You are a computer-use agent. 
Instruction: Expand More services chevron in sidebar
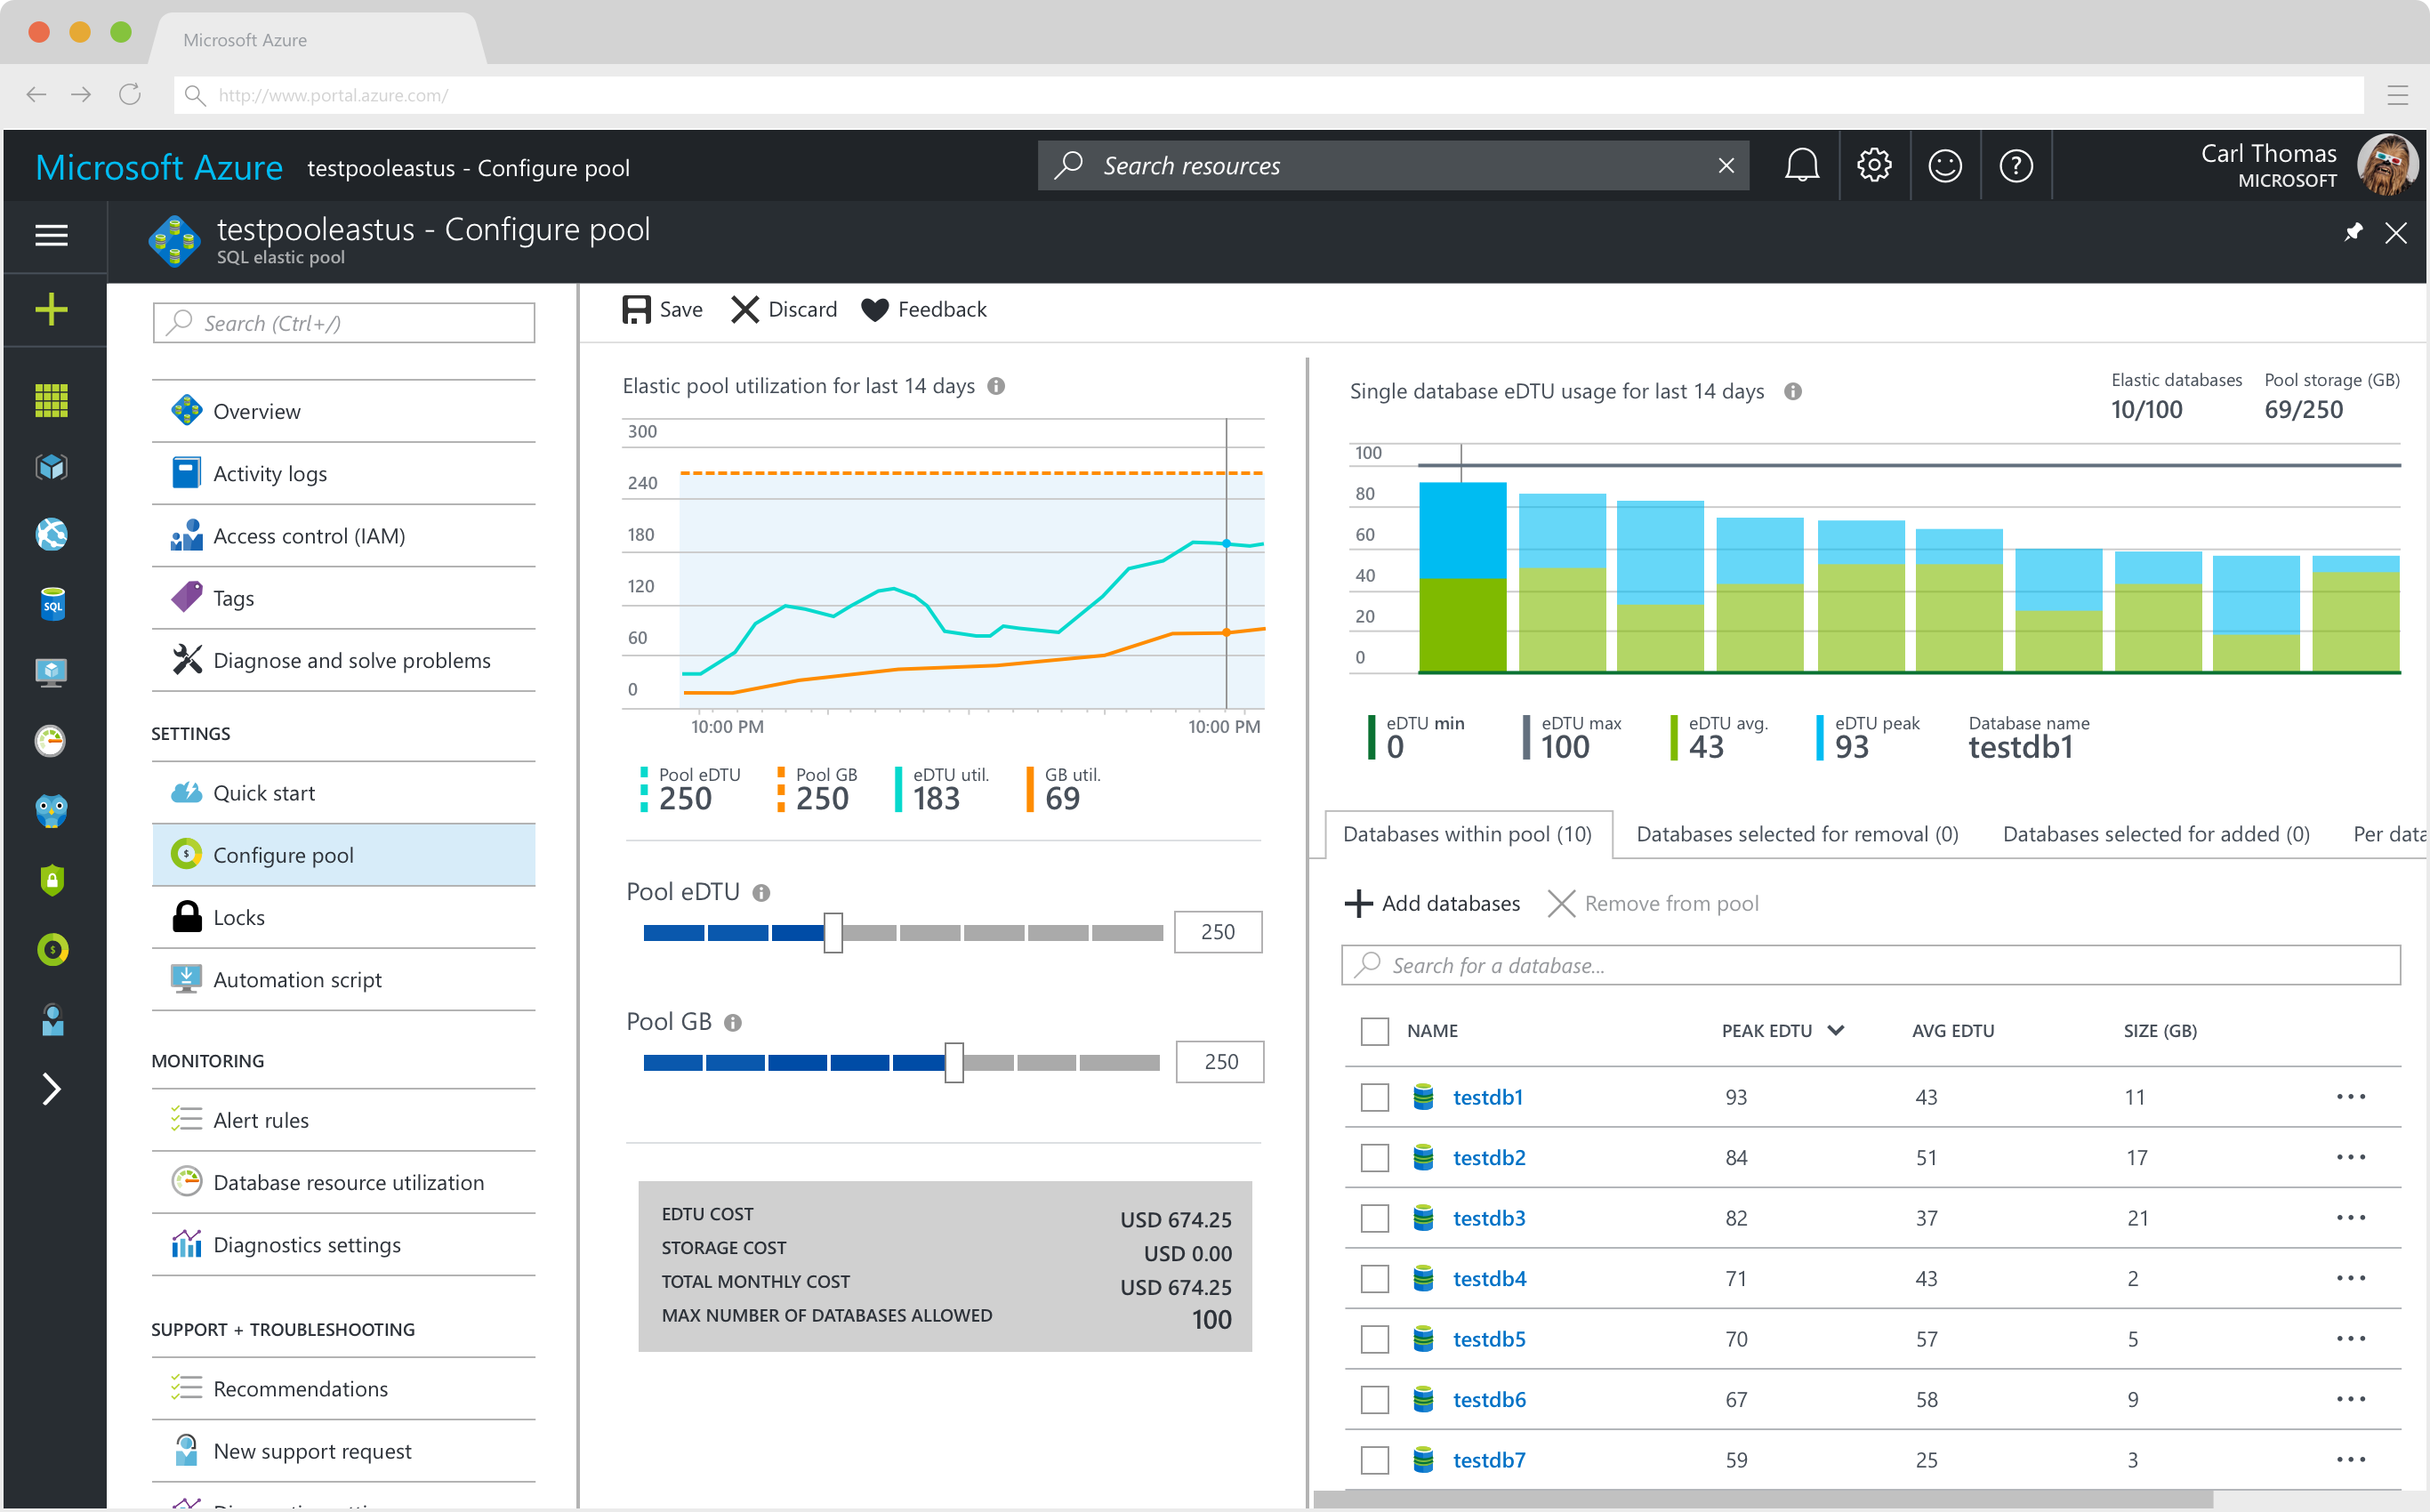click(x=51, y=1088)
